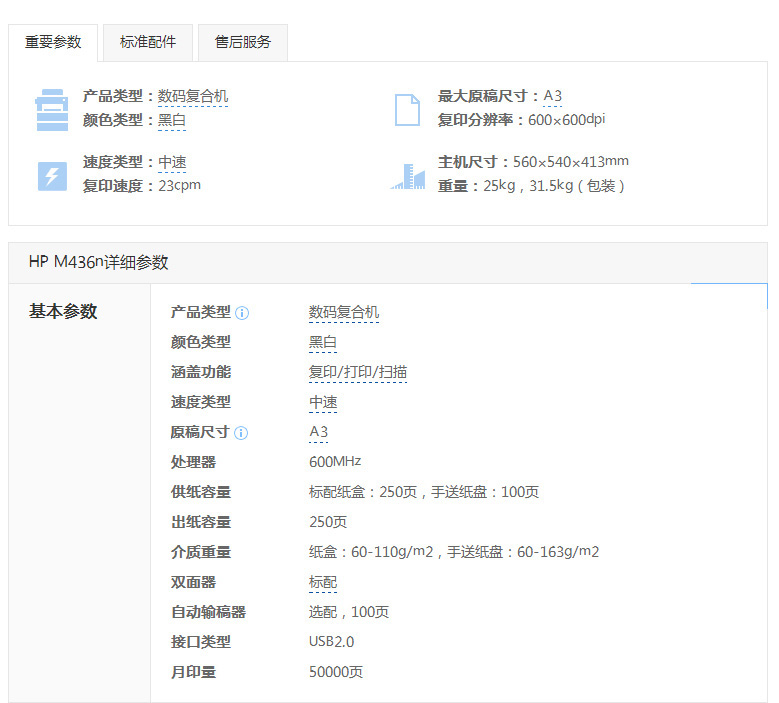Viewport: 779px width, 703px height.
Task: Click A3 link next to 最大原稿尺寸
Action: [x=552, y=97]
